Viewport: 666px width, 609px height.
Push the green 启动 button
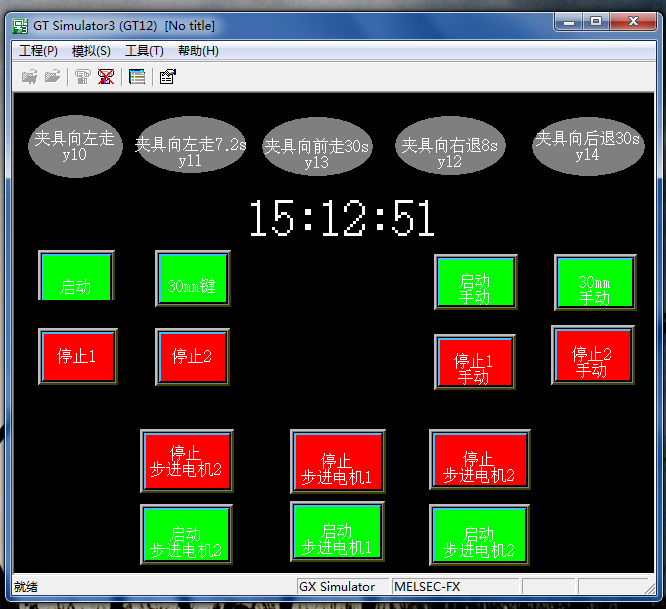click(76, 276)
